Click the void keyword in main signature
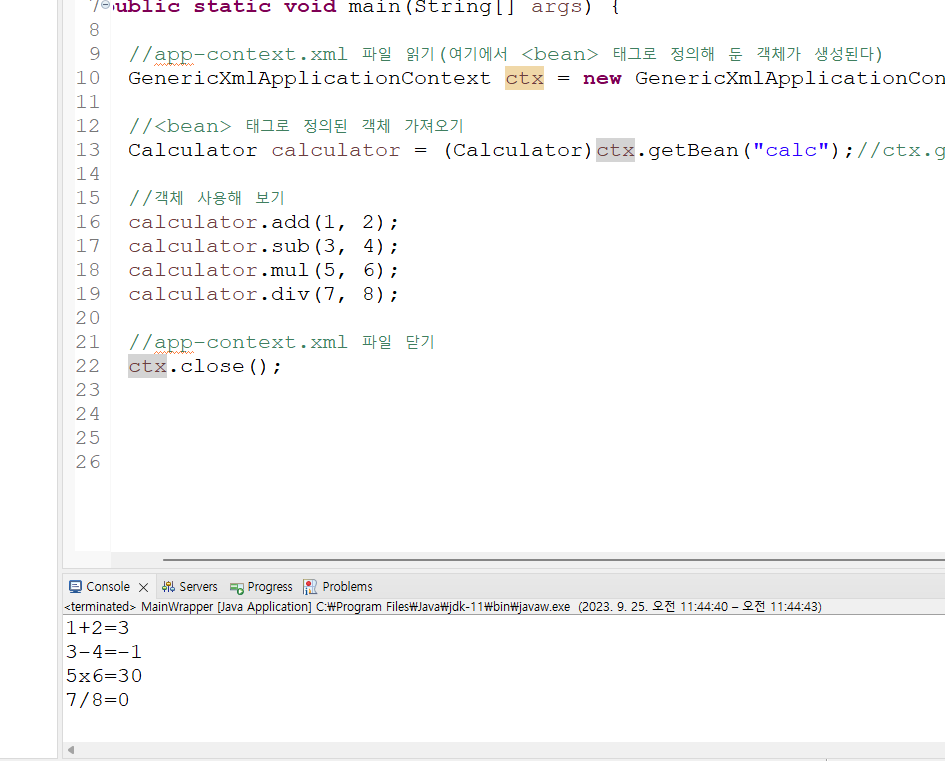Viewport: 945px width, 761px height. pyautogui.click(x=310, y=7)
